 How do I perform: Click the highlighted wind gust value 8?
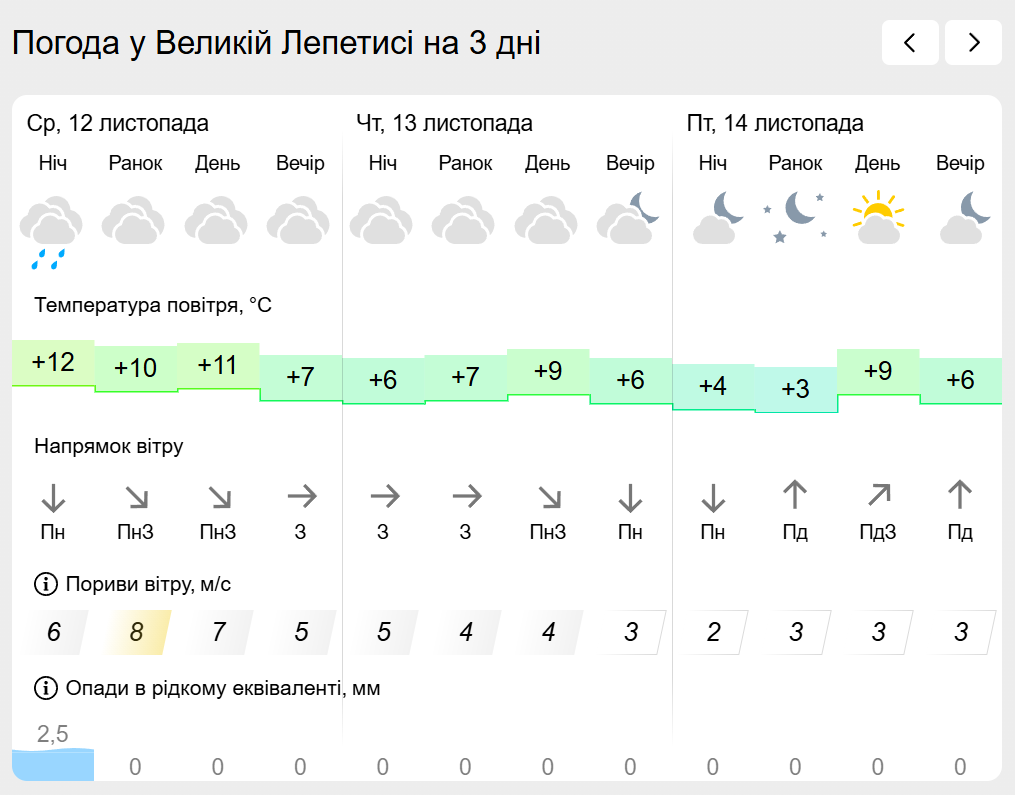(136, 632)
